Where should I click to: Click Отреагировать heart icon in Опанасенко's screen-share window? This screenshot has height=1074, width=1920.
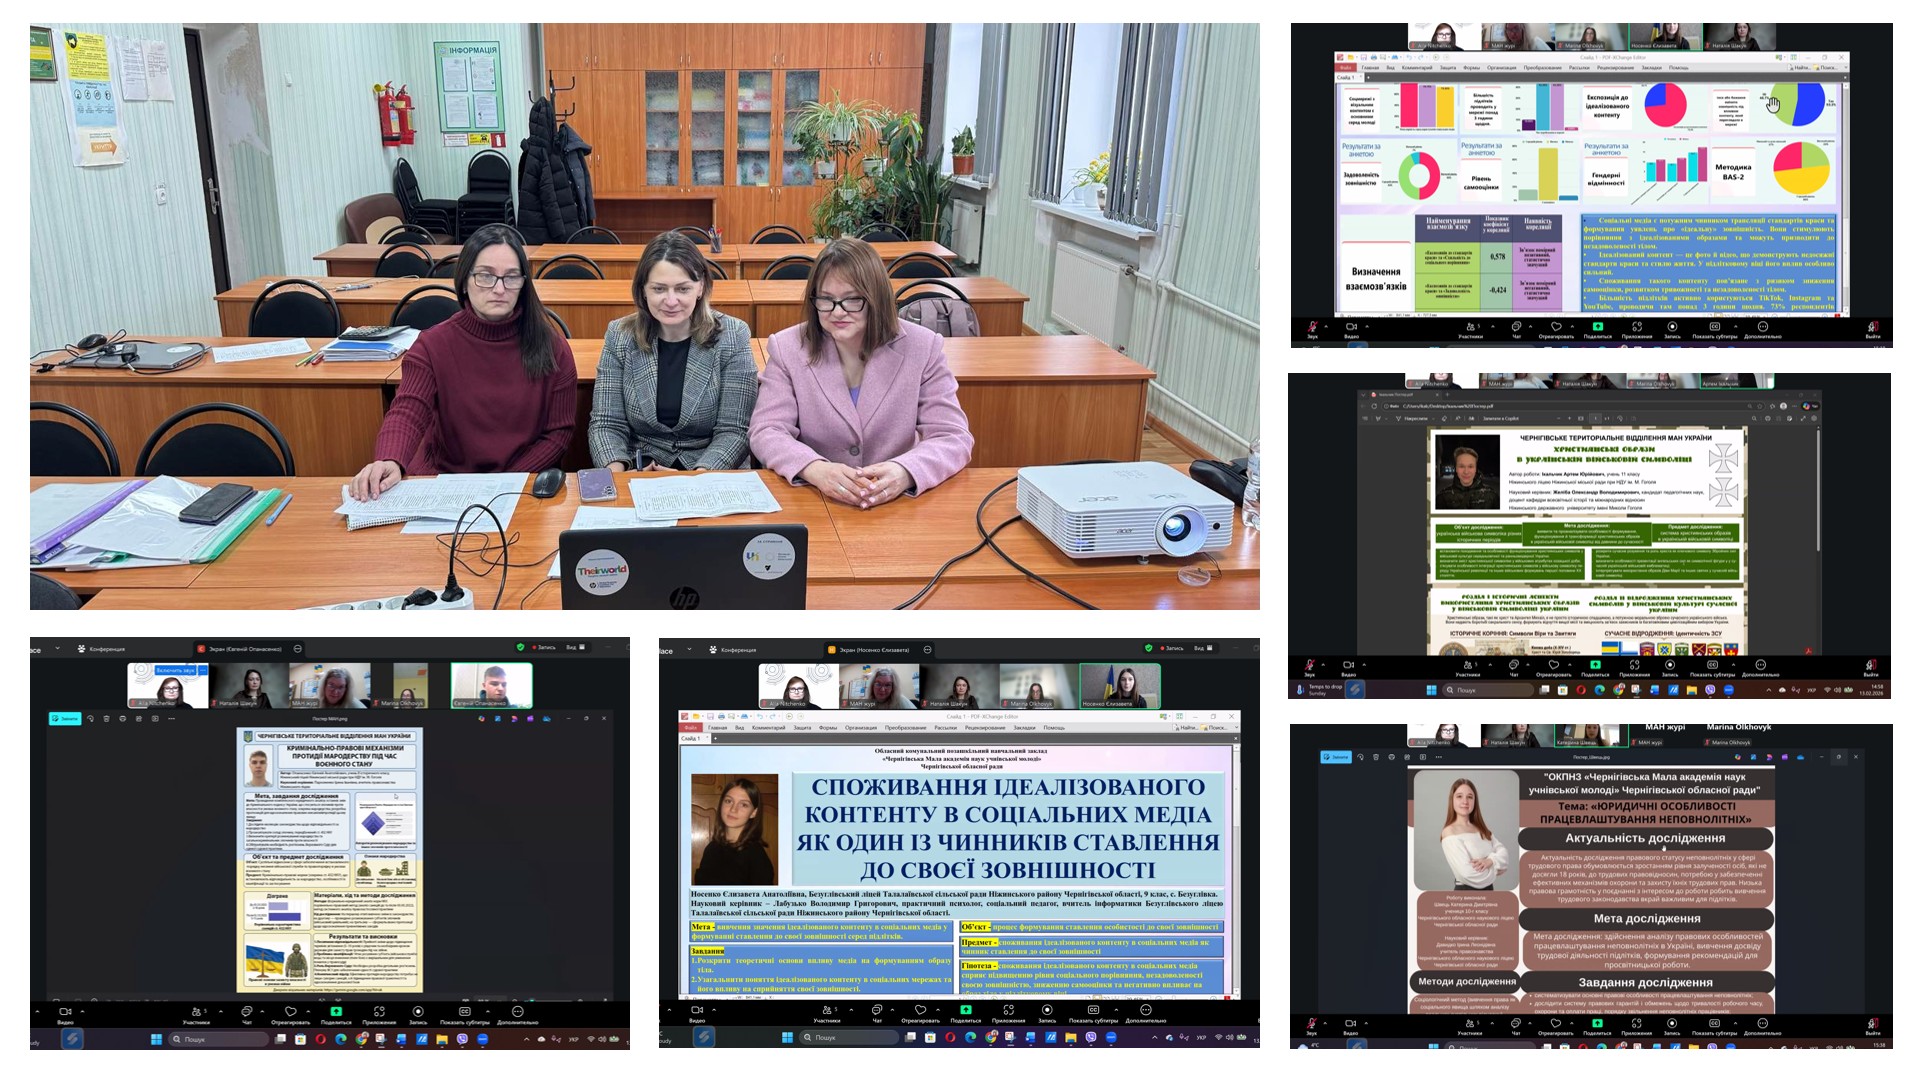point(290,1012)
